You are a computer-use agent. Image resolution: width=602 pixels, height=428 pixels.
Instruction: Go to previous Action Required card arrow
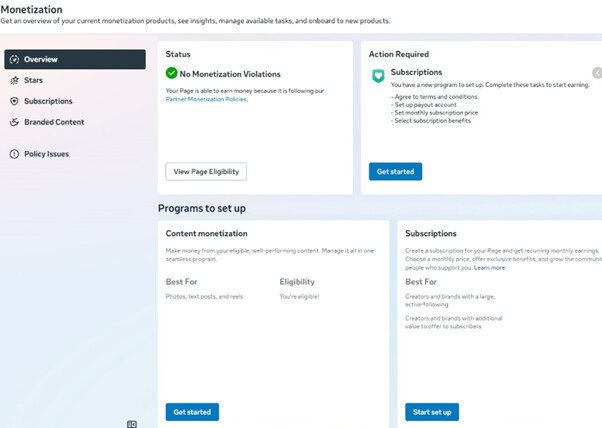[x=597, y=73]
